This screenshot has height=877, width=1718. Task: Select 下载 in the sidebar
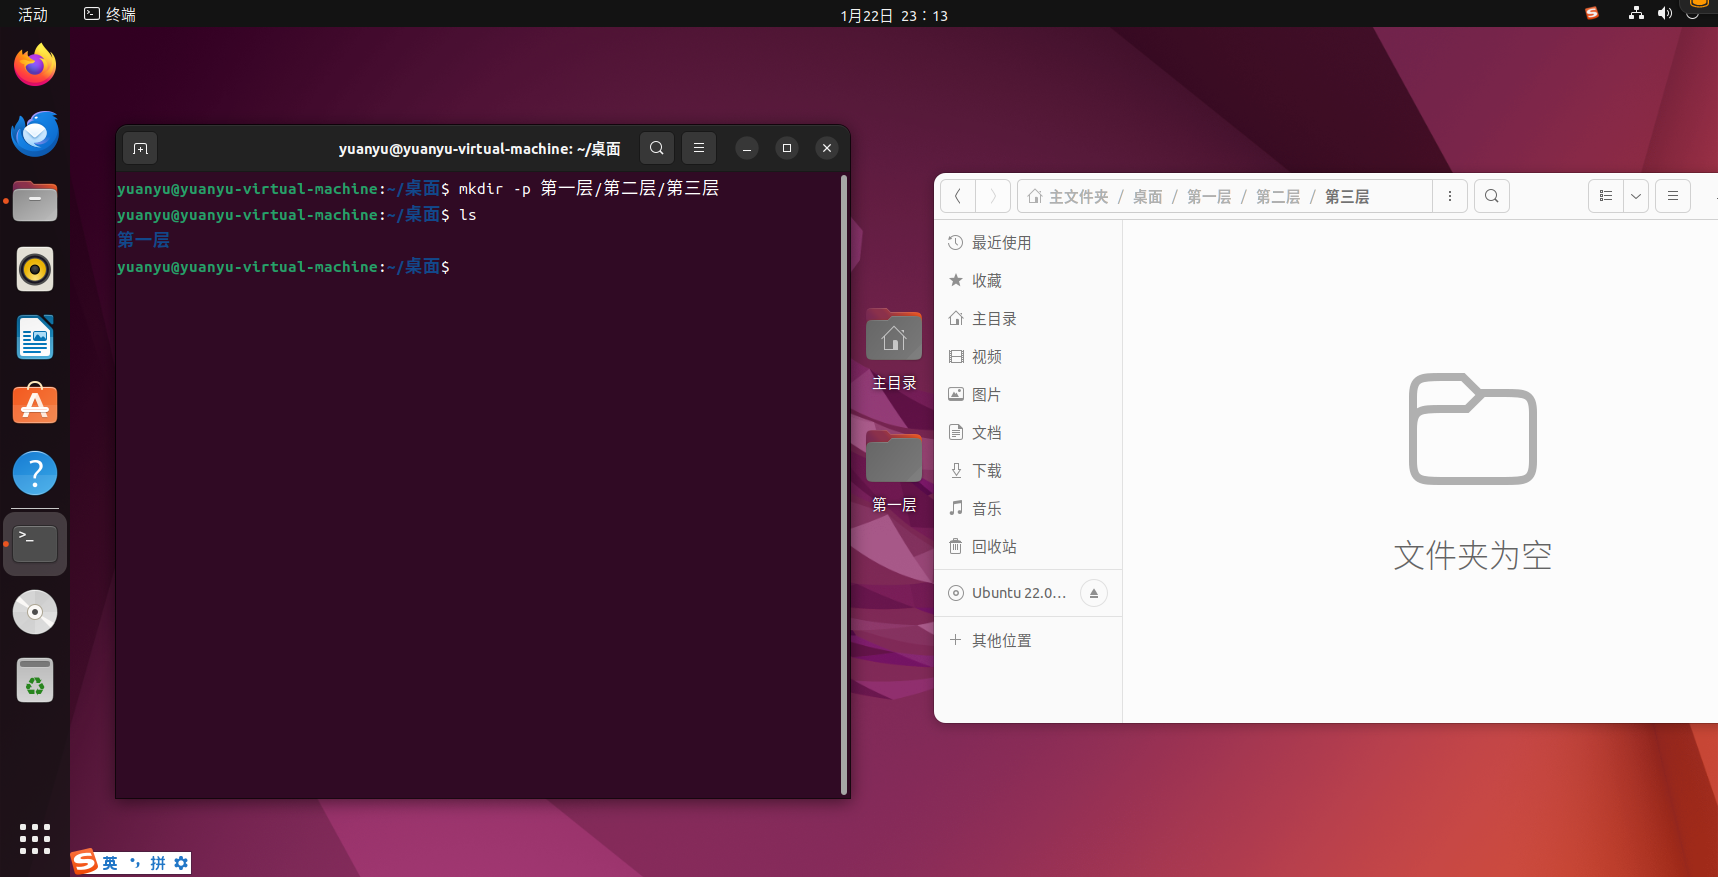[986, 471]
